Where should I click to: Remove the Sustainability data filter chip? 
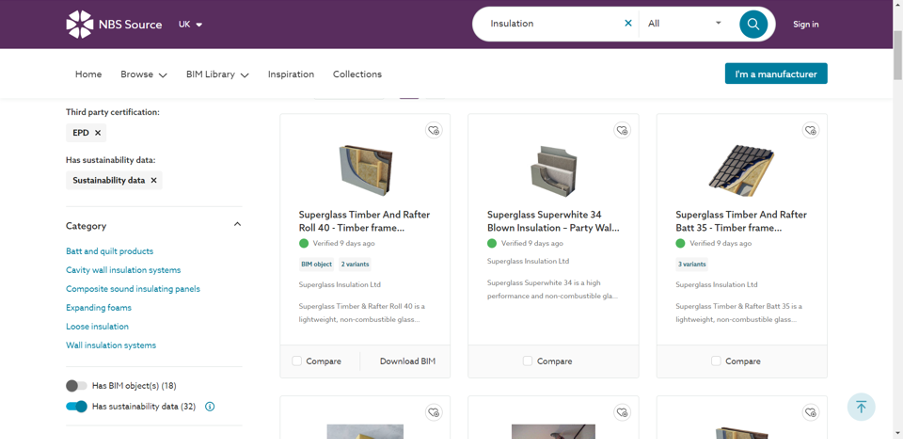click(x=153, y=180)
